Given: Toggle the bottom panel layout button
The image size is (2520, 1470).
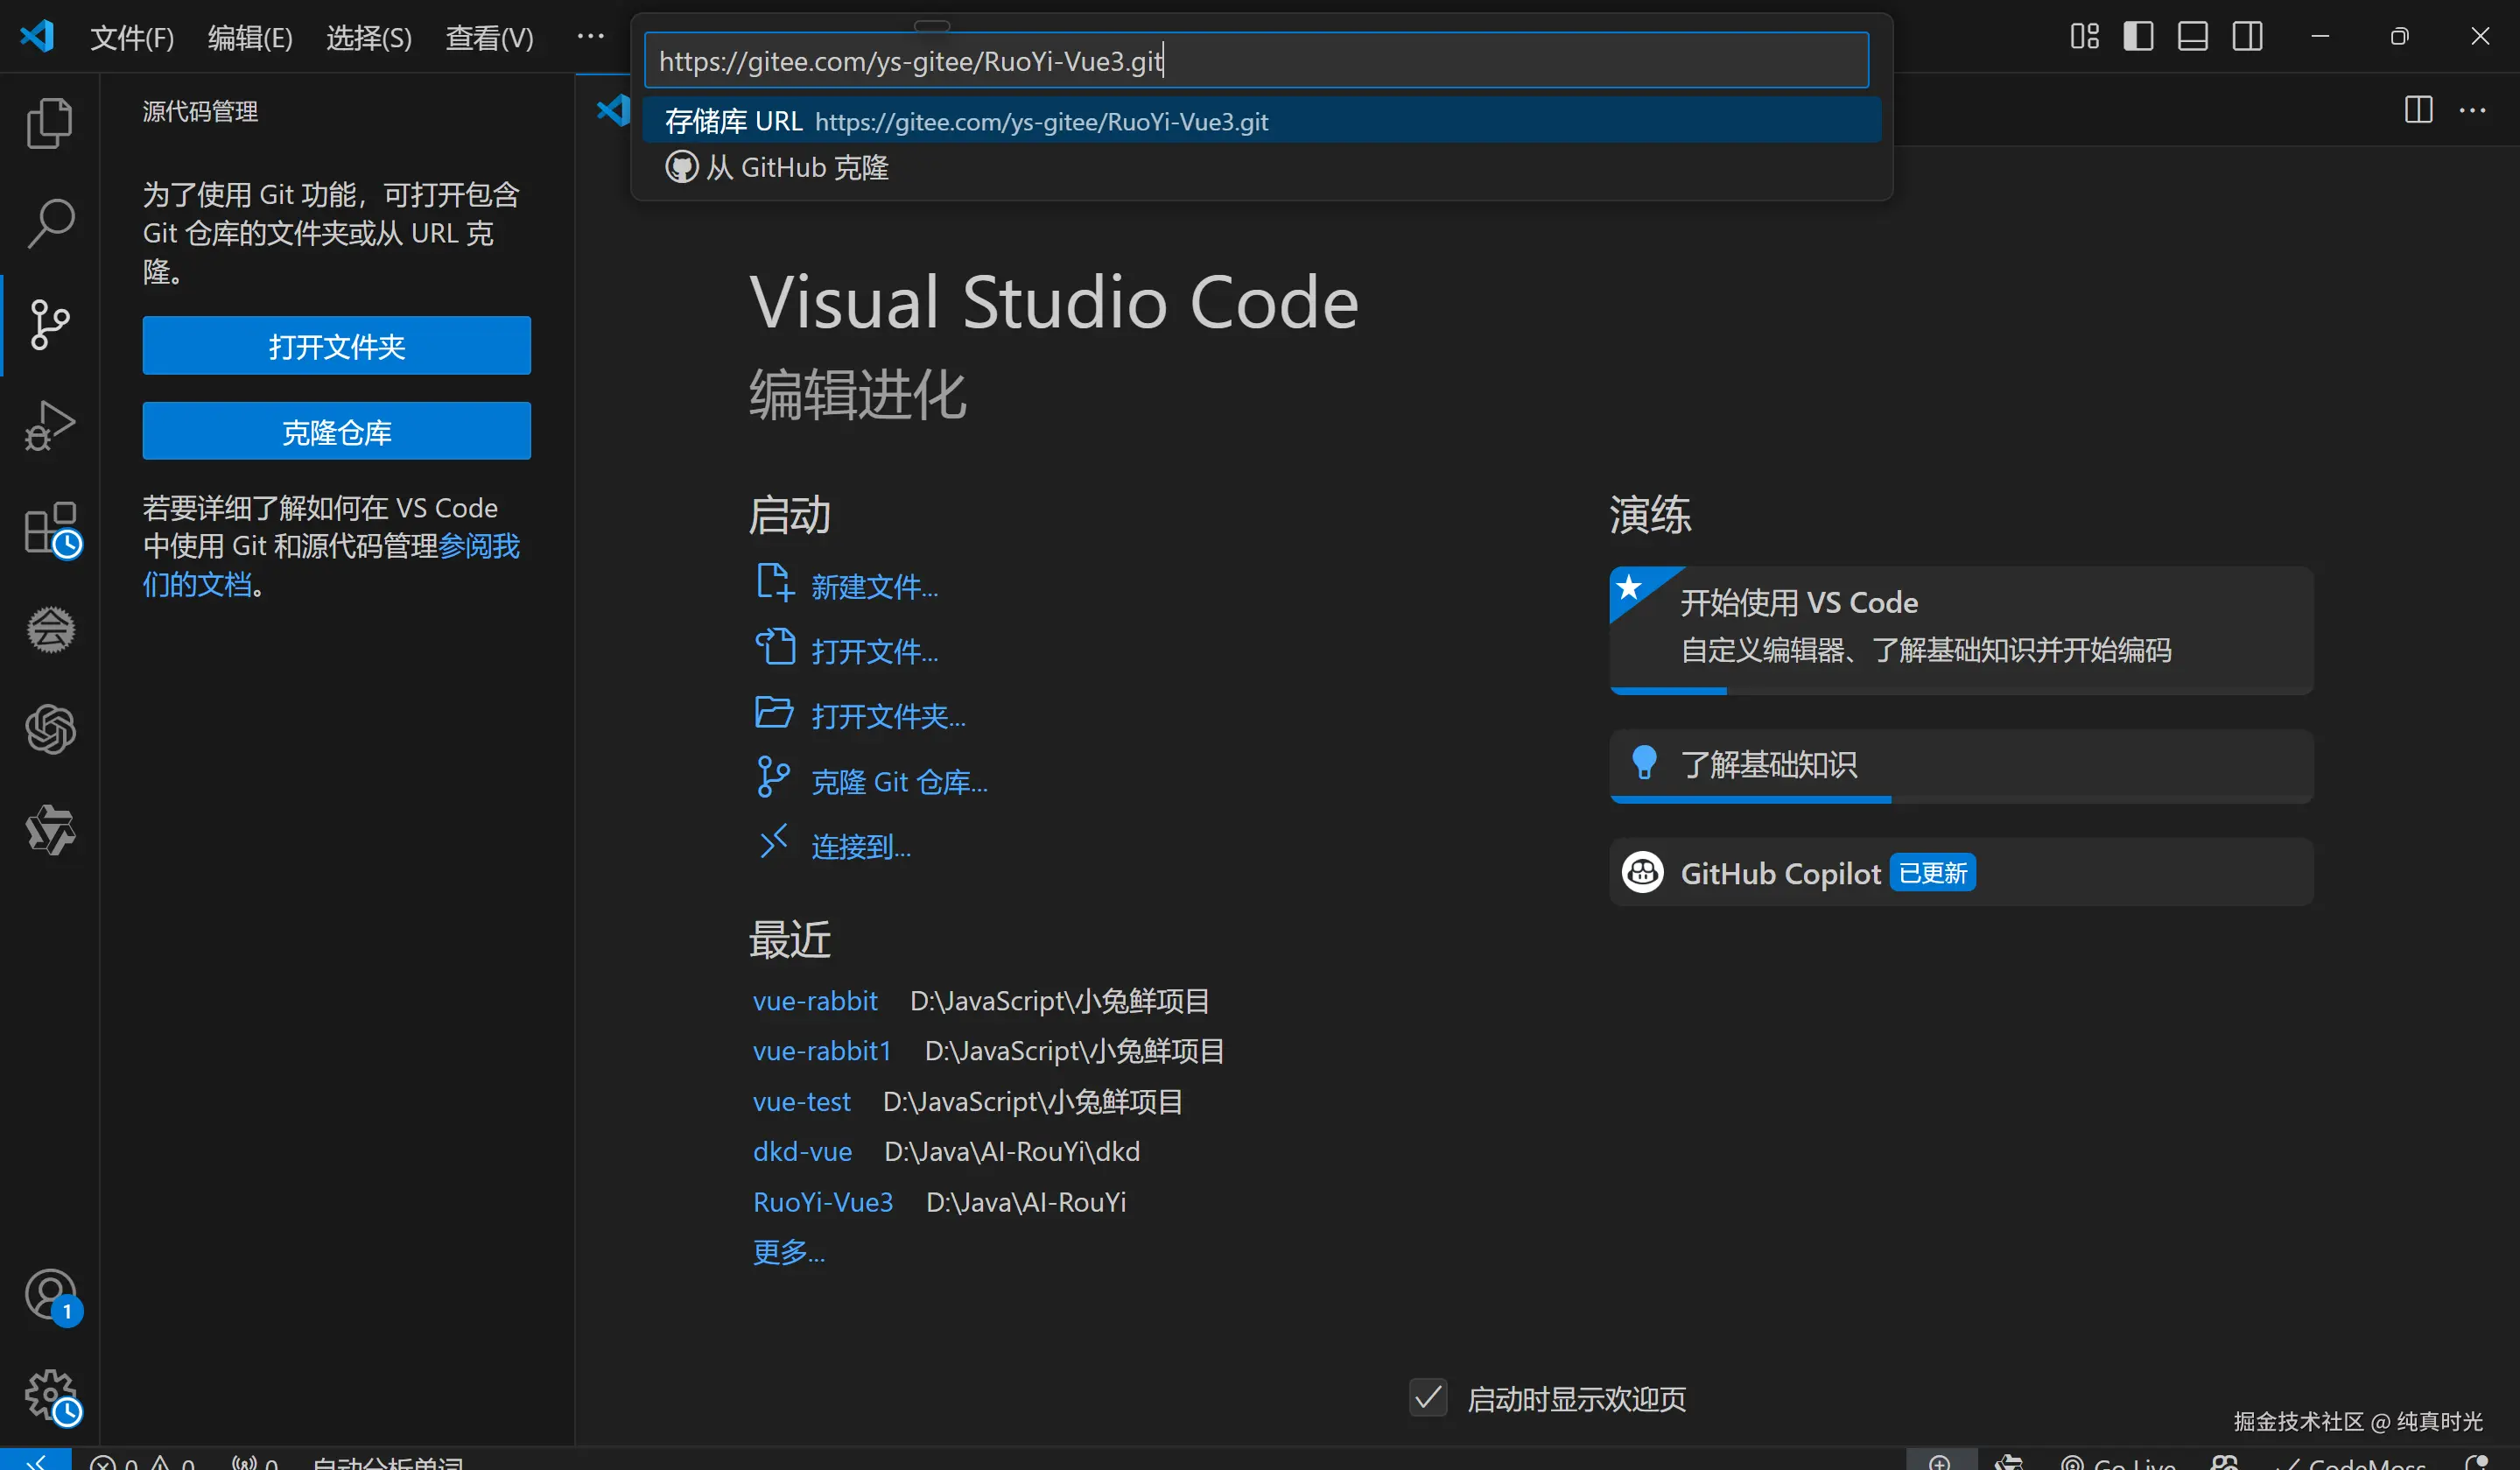Looking at the screenshot, I should coord(2192,37).
